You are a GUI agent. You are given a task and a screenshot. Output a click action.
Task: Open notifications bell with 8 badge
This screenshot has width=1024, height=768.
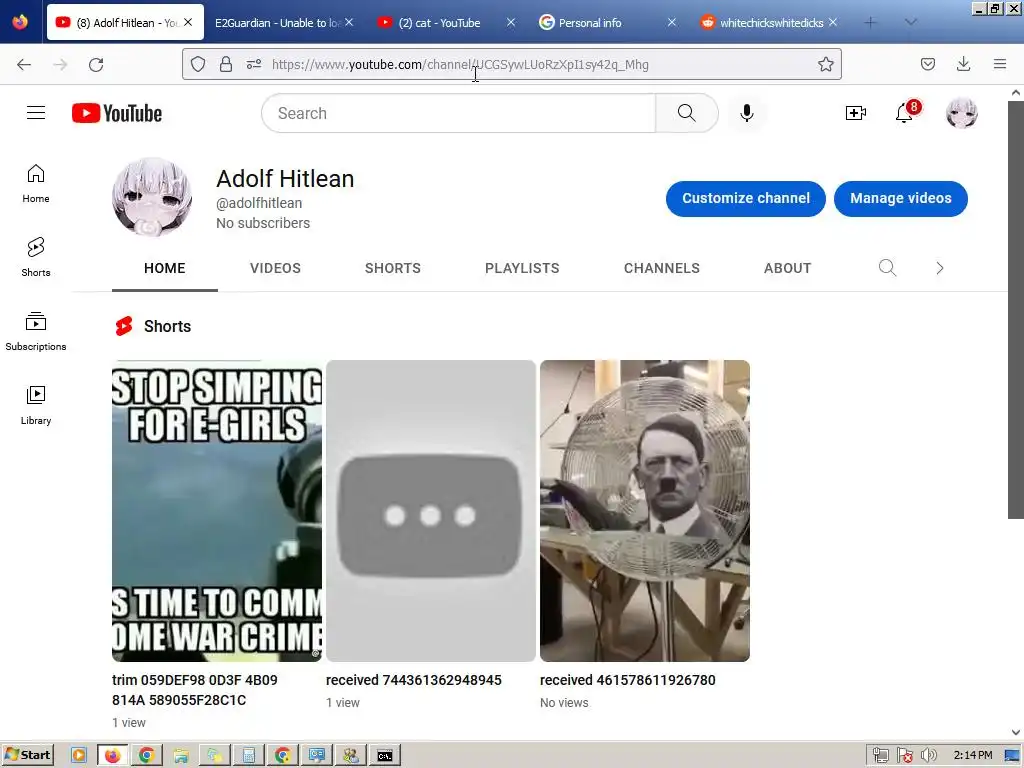click(x=906, y=112)
